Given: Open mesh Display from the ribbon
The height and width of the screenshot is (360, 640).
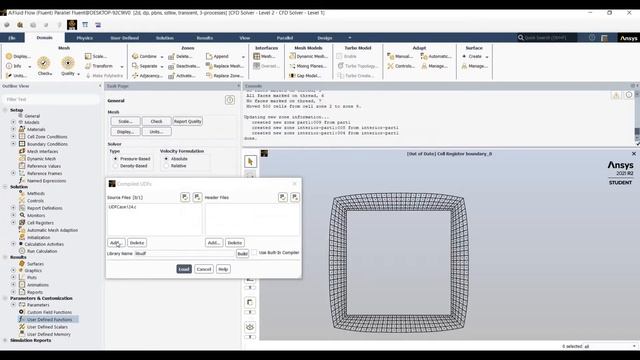Looking at the screenshot, I should pos(18,56).
